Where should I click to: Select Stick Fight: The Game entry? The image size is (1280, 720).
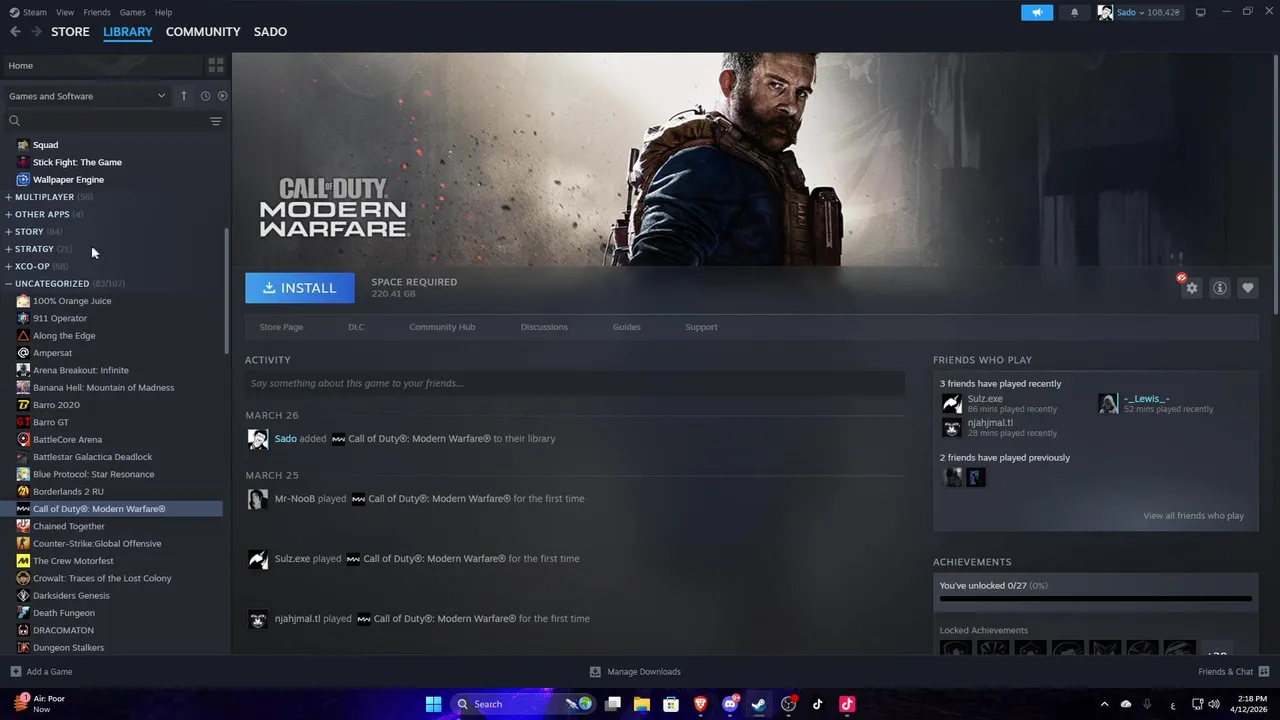click(x=77, y=162)
